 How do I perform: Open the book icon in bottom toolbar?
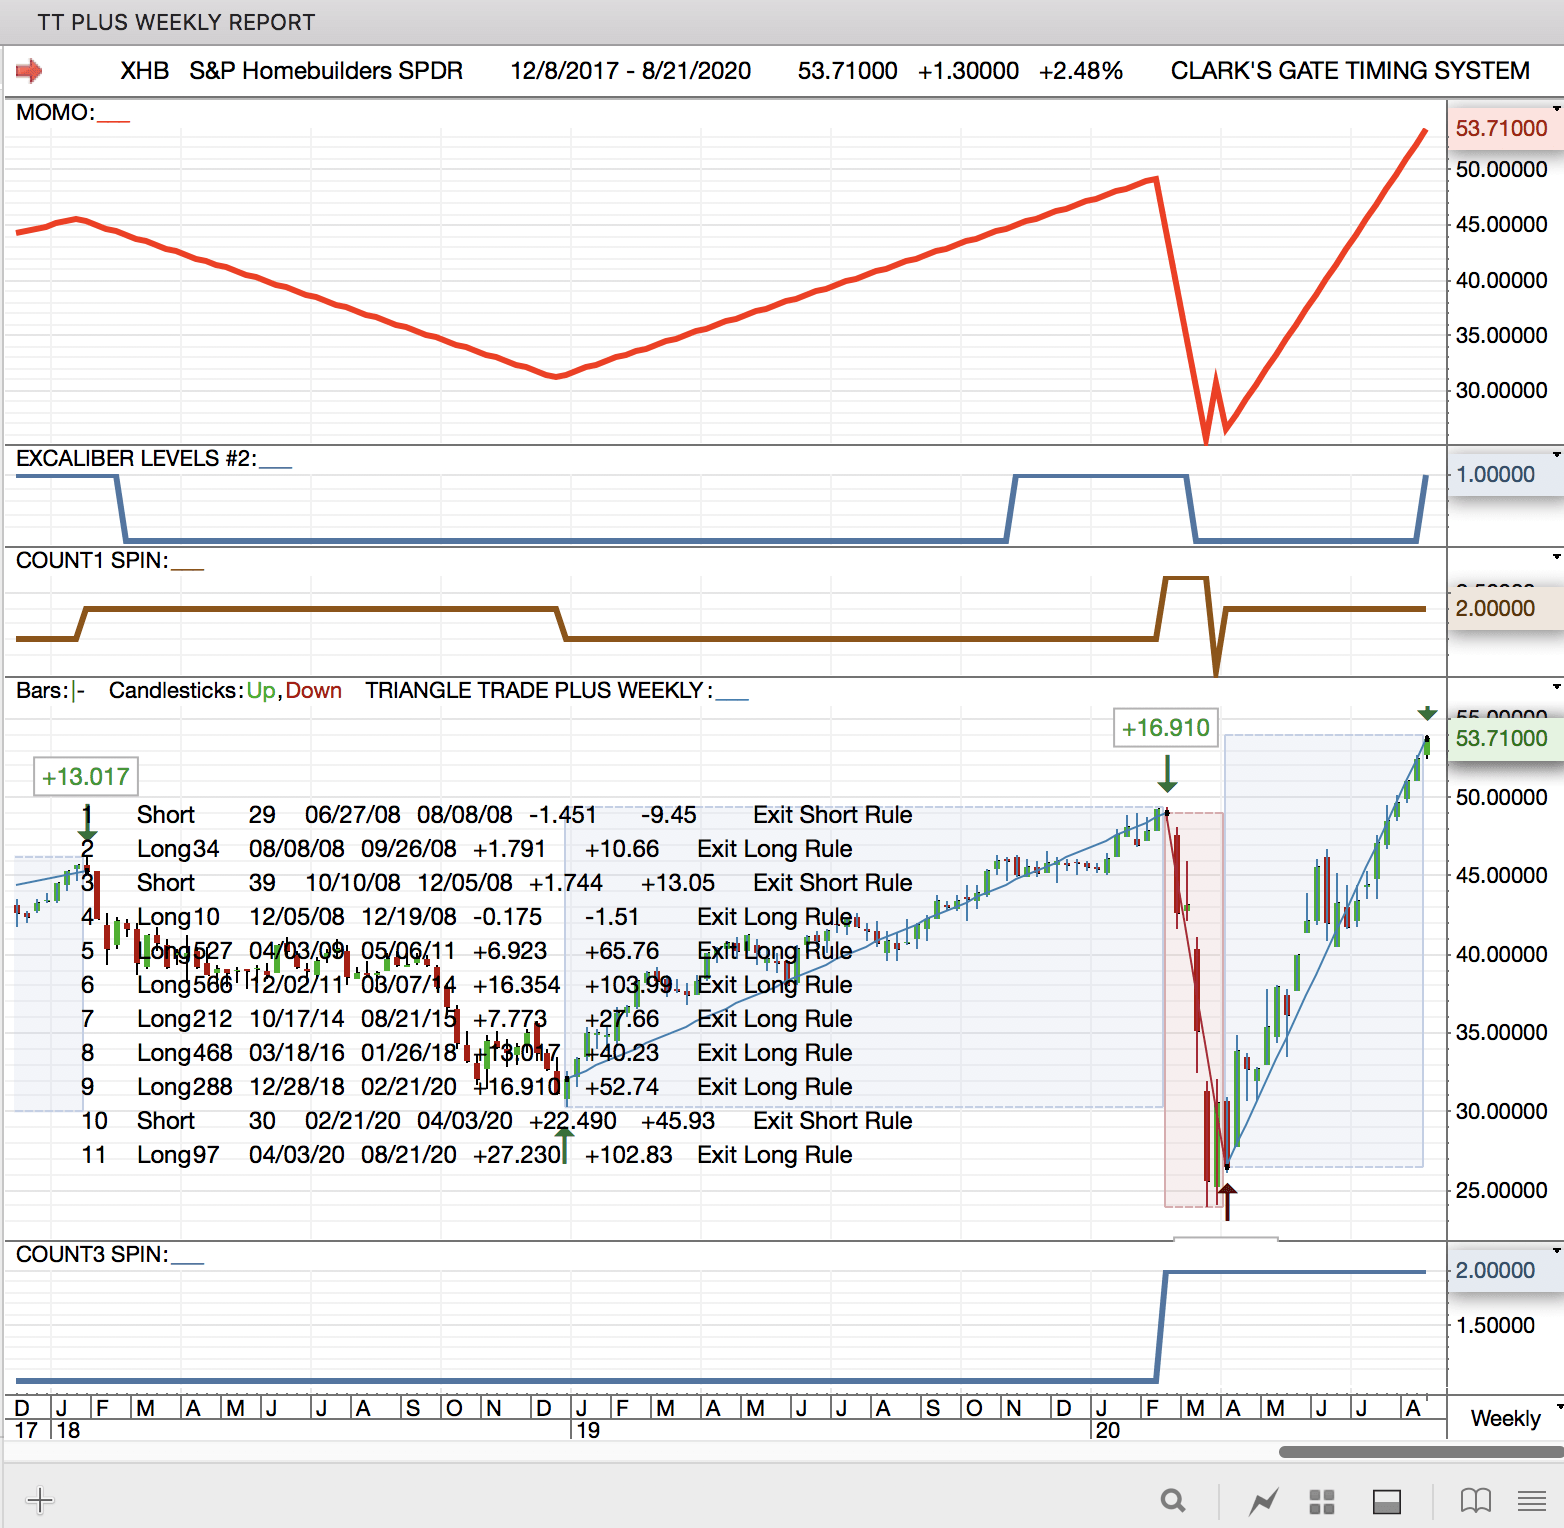[x=1475, y=1500]
